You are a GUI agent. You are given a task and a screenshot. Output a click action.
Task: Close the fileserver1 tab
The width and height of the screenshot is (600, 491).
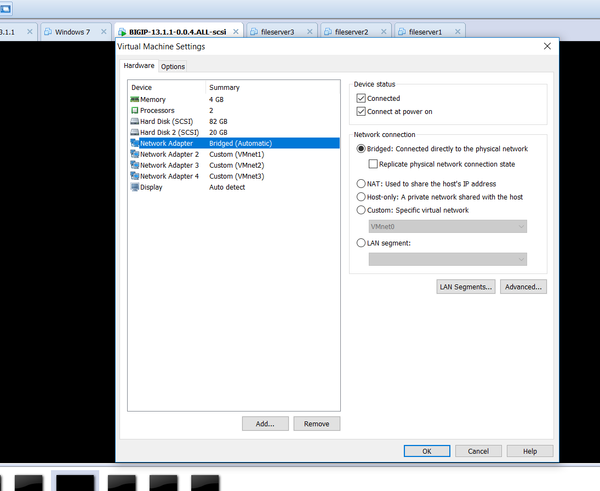[x=457, y=32]
